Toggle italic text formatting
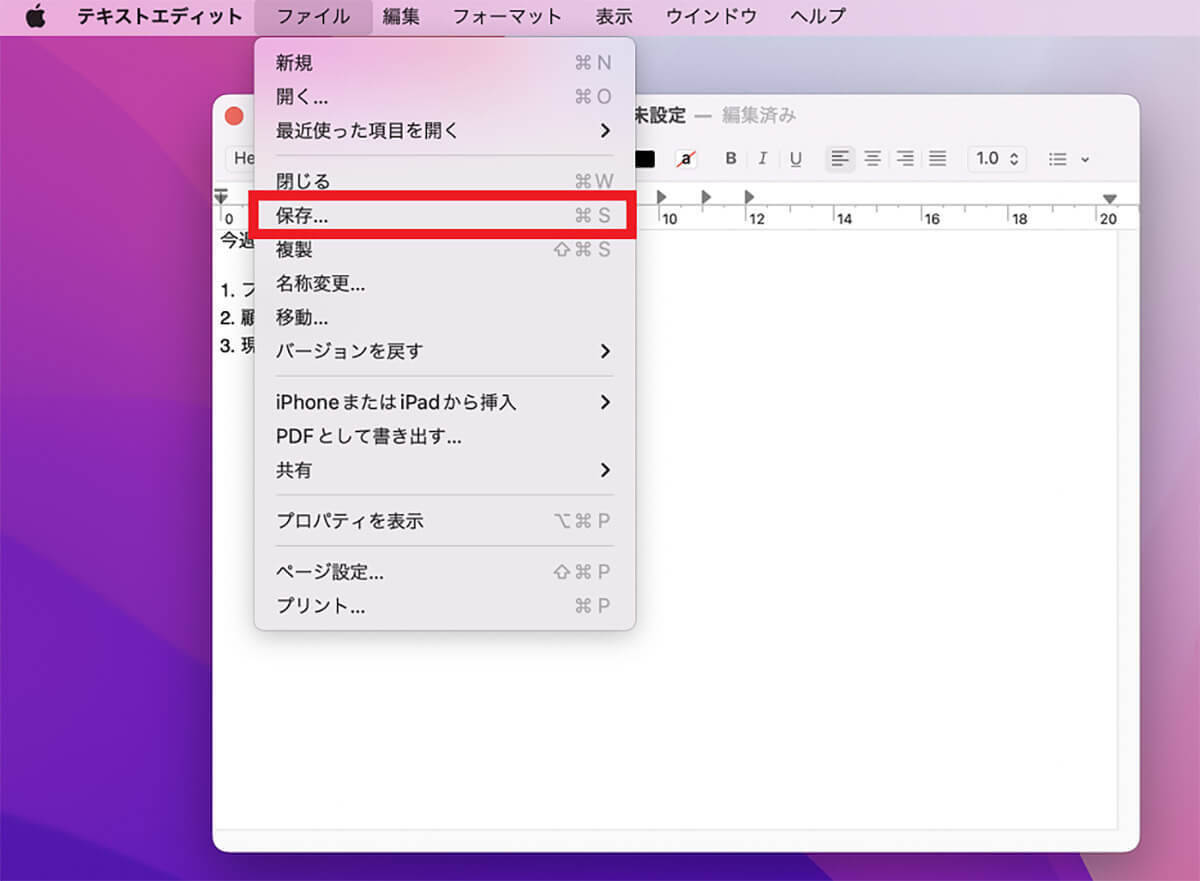Image resolution: width=1200 pixels, height=881 pixels. [x=762, y=159]
